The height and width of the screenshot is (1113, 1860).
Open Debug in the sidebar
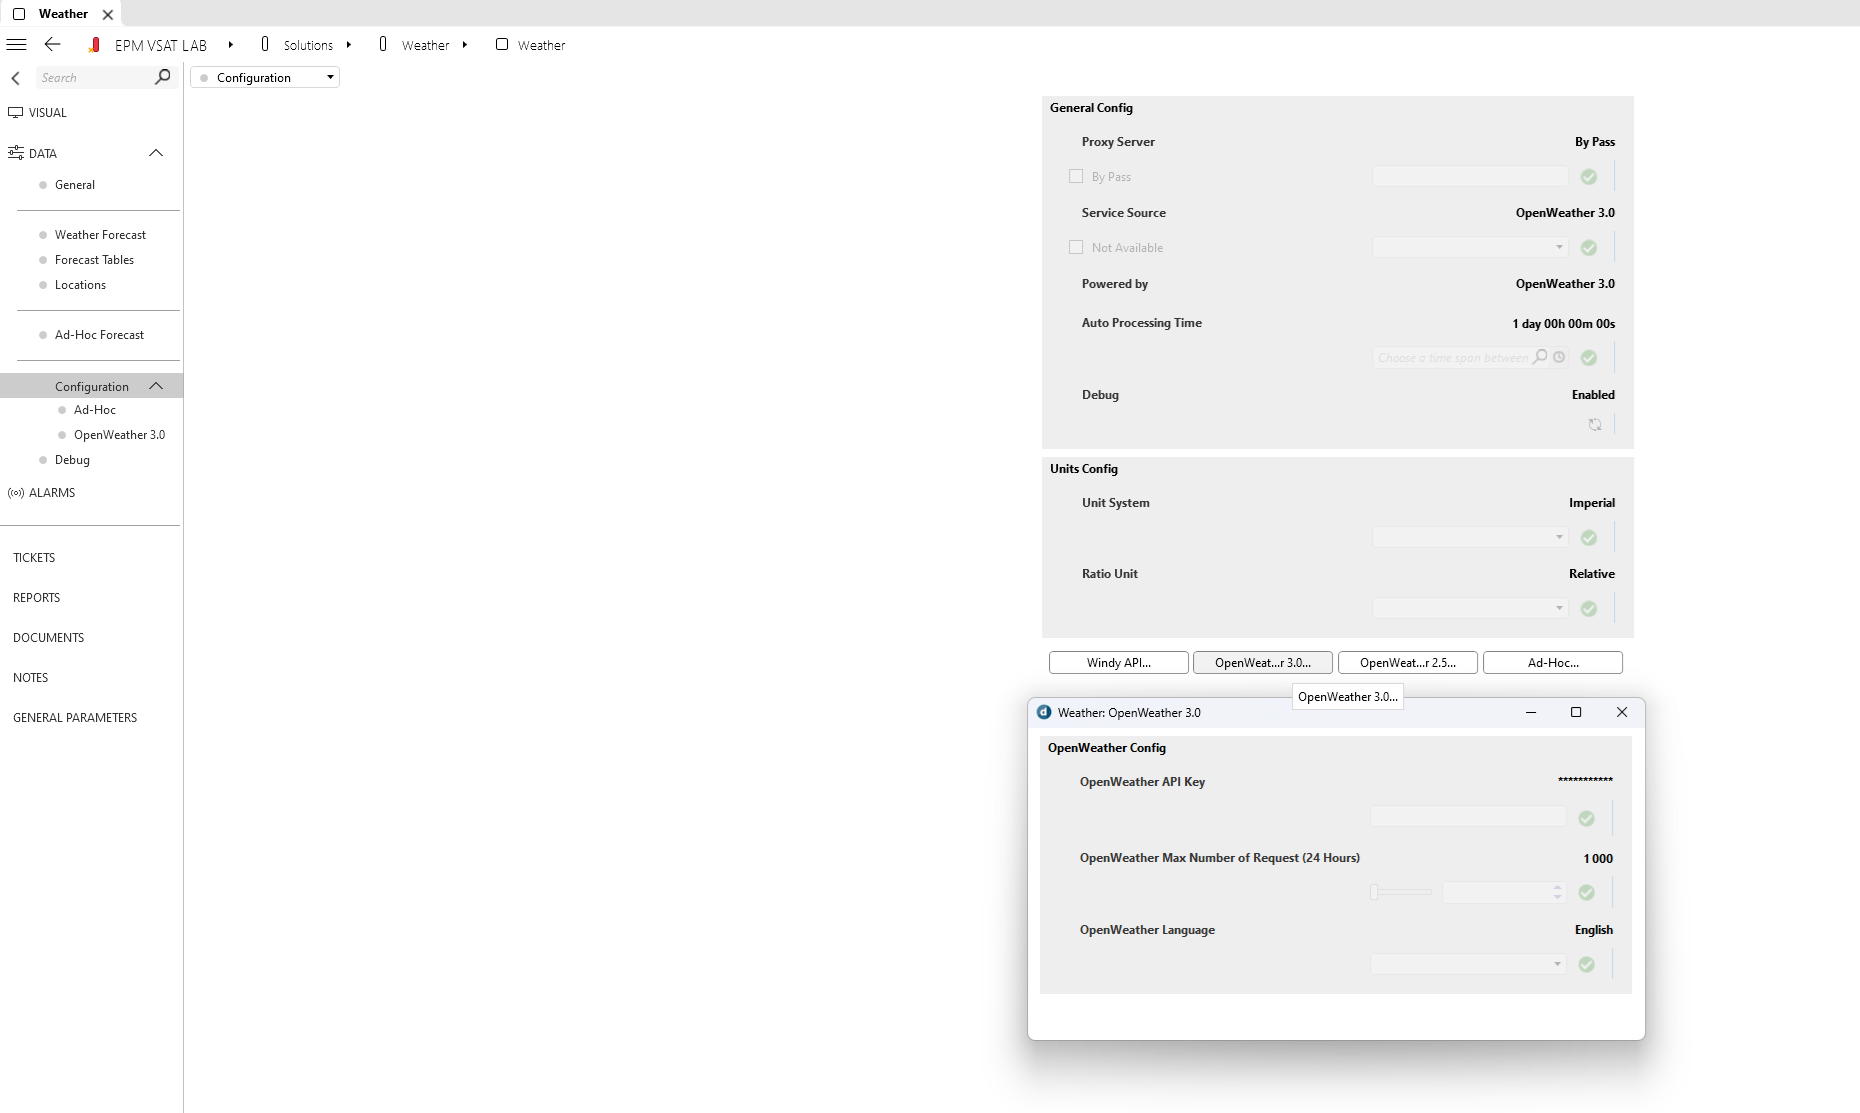[72, 460]
